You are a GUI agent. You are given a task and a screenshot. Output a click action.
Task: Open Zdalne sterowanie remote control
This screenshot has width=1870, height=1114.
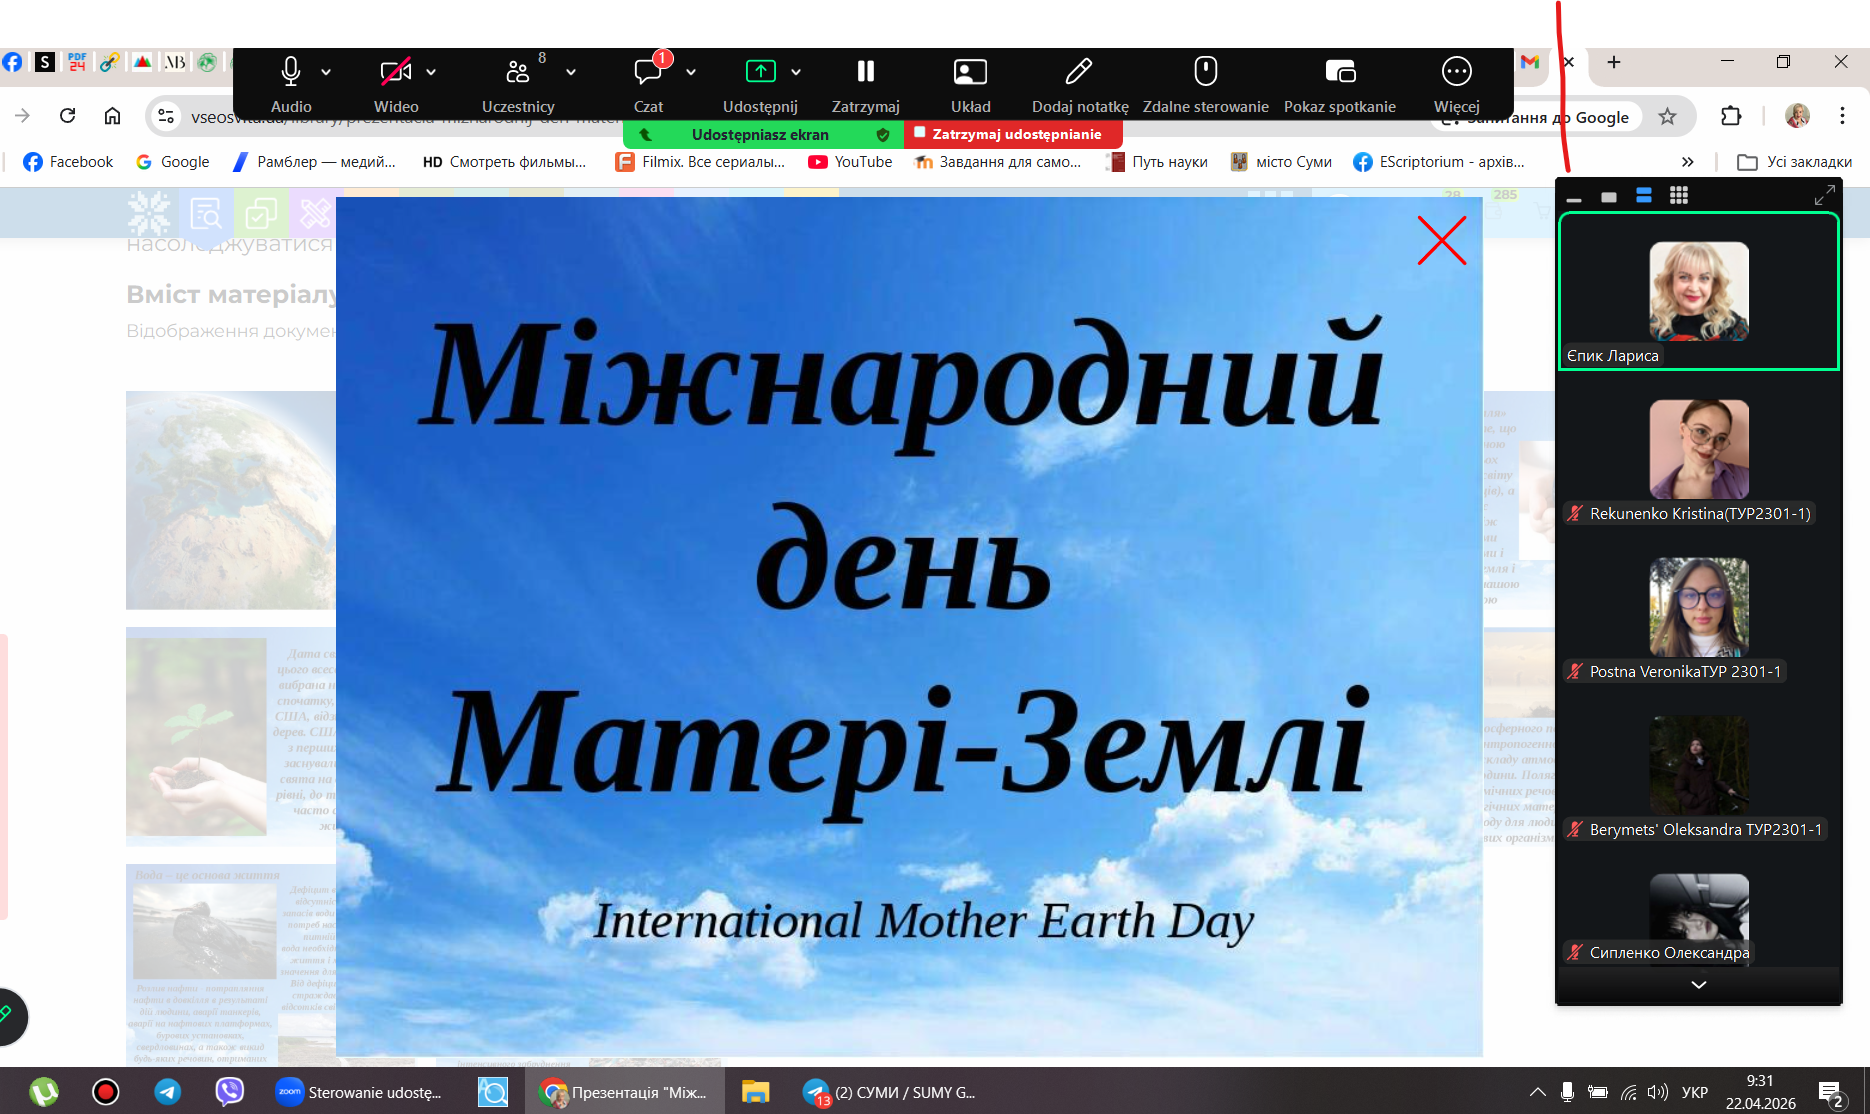click(1205, 72)
